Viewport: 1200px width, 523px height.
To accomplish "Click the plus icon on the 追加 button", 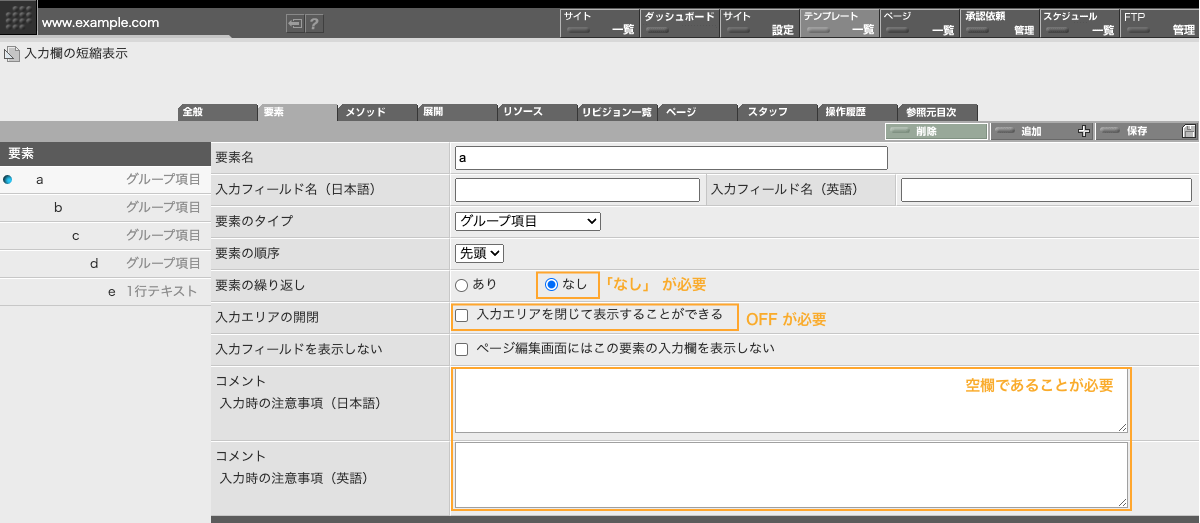I will tap(1083, 131).
